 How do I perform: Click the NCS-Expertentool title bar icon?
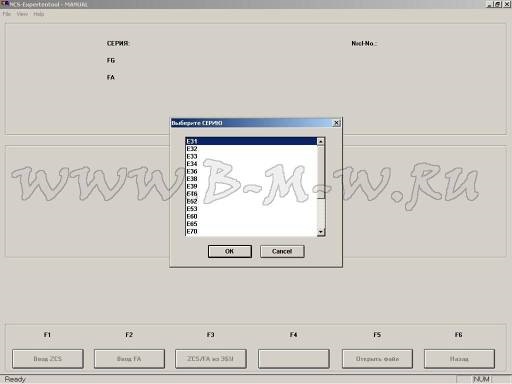point(5,4)
